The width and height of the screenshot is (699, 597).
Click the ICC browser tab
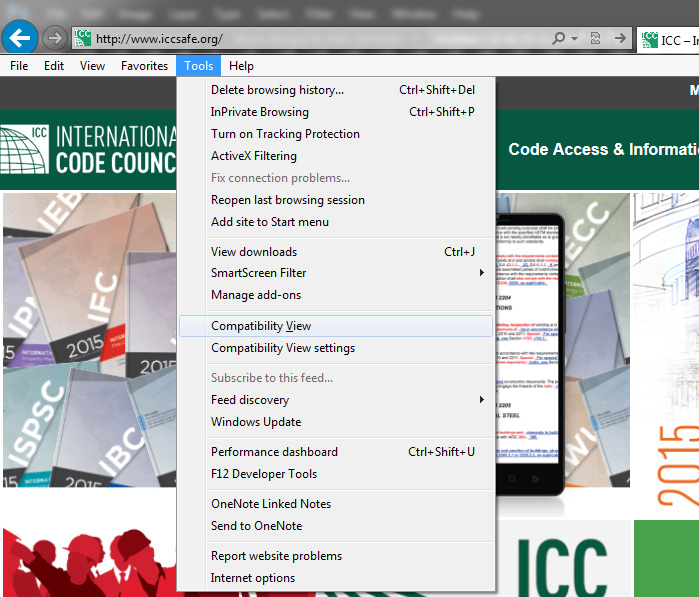point(668,39)
